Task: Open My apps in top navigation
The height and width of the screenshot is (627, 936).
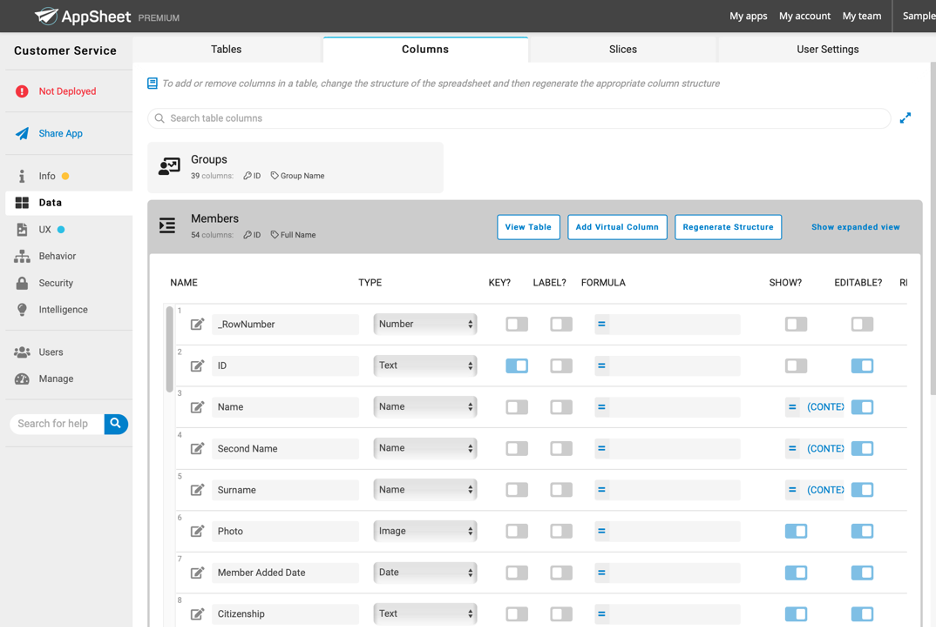Action: pos(748,16)
